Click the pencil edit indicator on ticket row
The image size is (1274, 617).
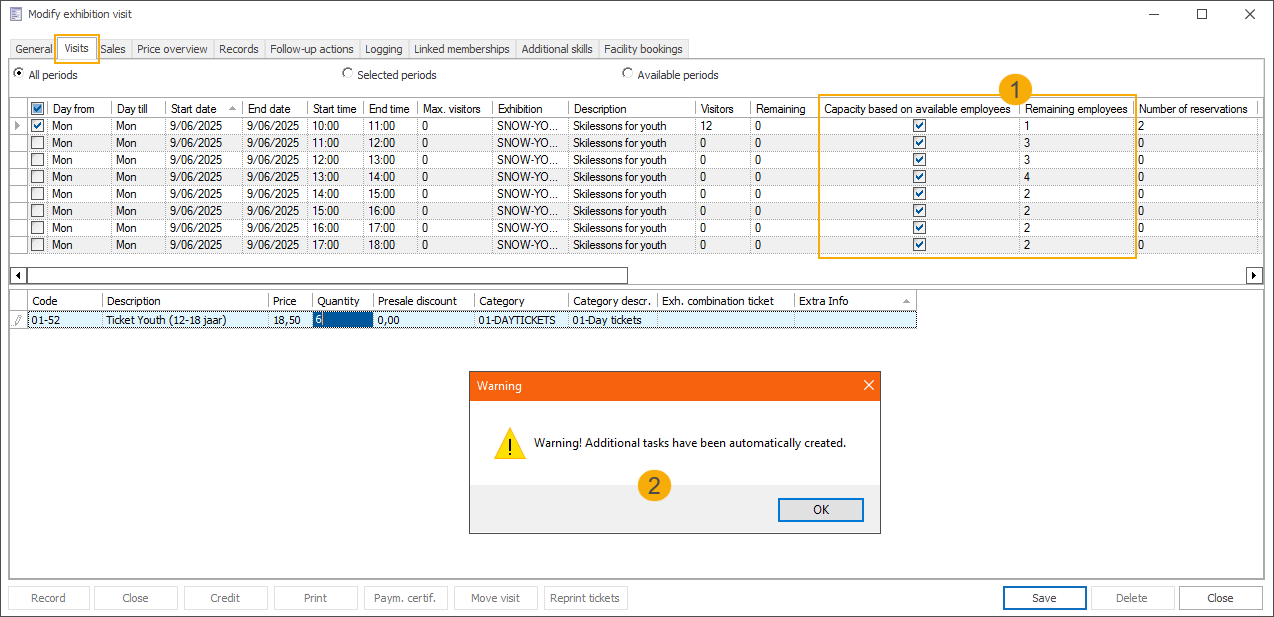tap(17, 320)
